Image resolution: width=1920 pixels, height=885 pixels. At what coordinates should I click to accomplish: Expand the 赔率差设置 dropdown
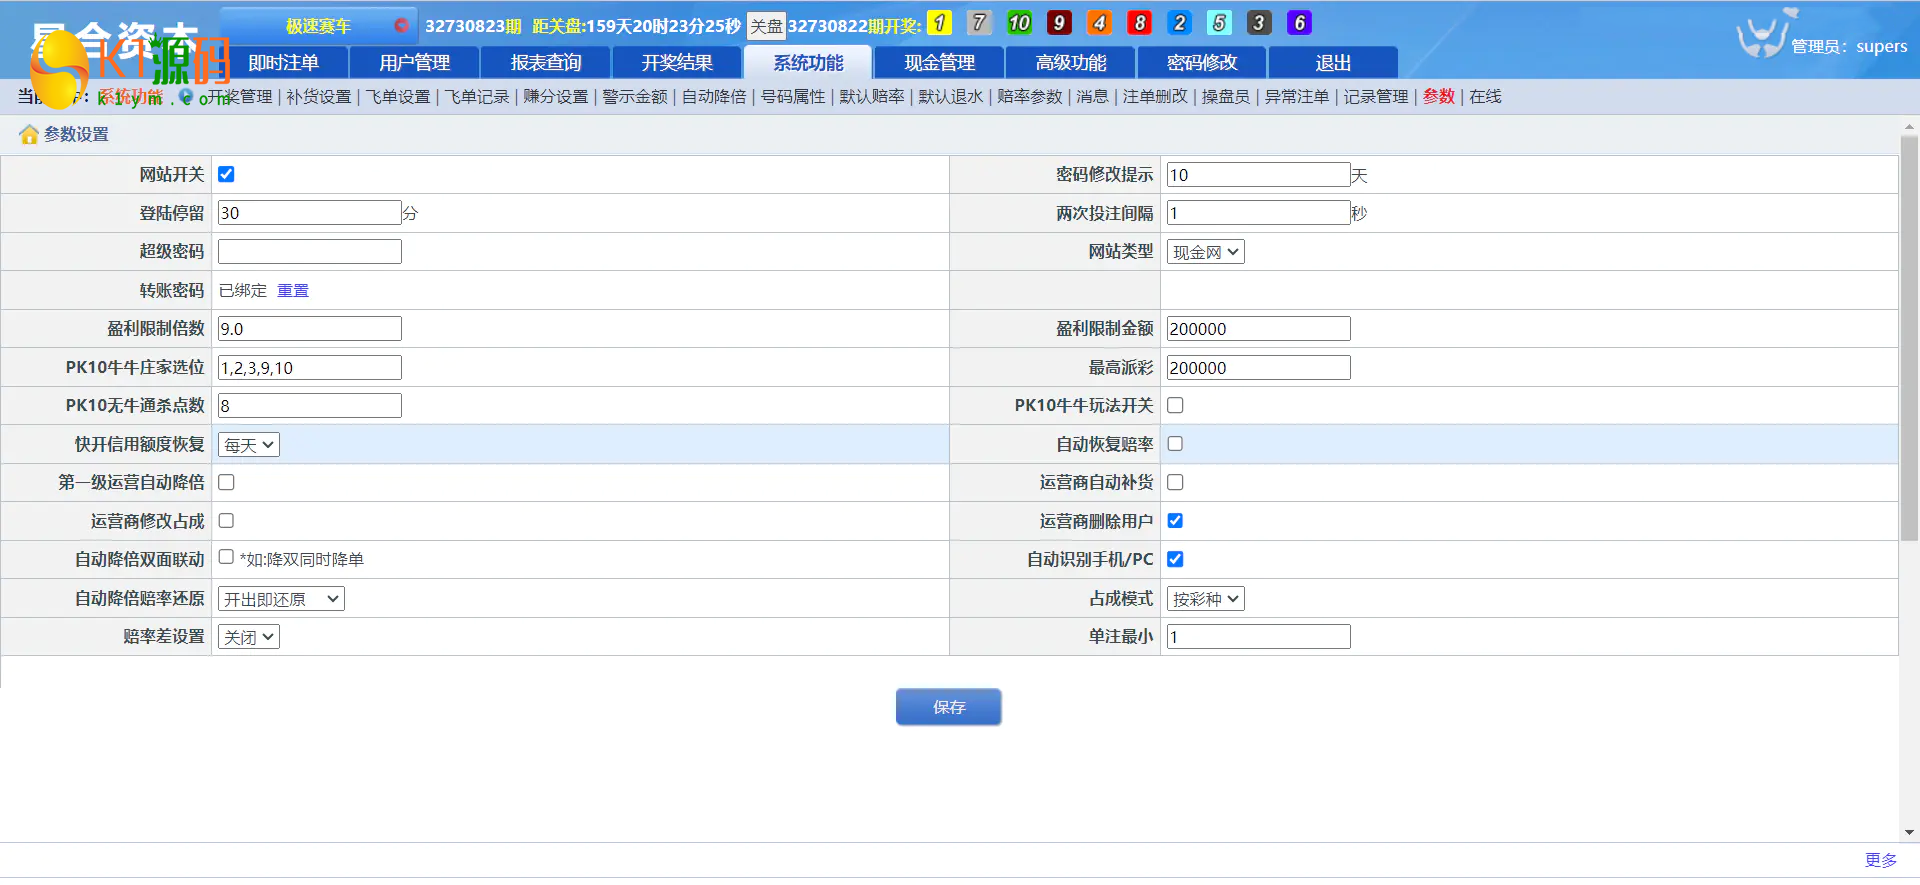tap(248, 637)
